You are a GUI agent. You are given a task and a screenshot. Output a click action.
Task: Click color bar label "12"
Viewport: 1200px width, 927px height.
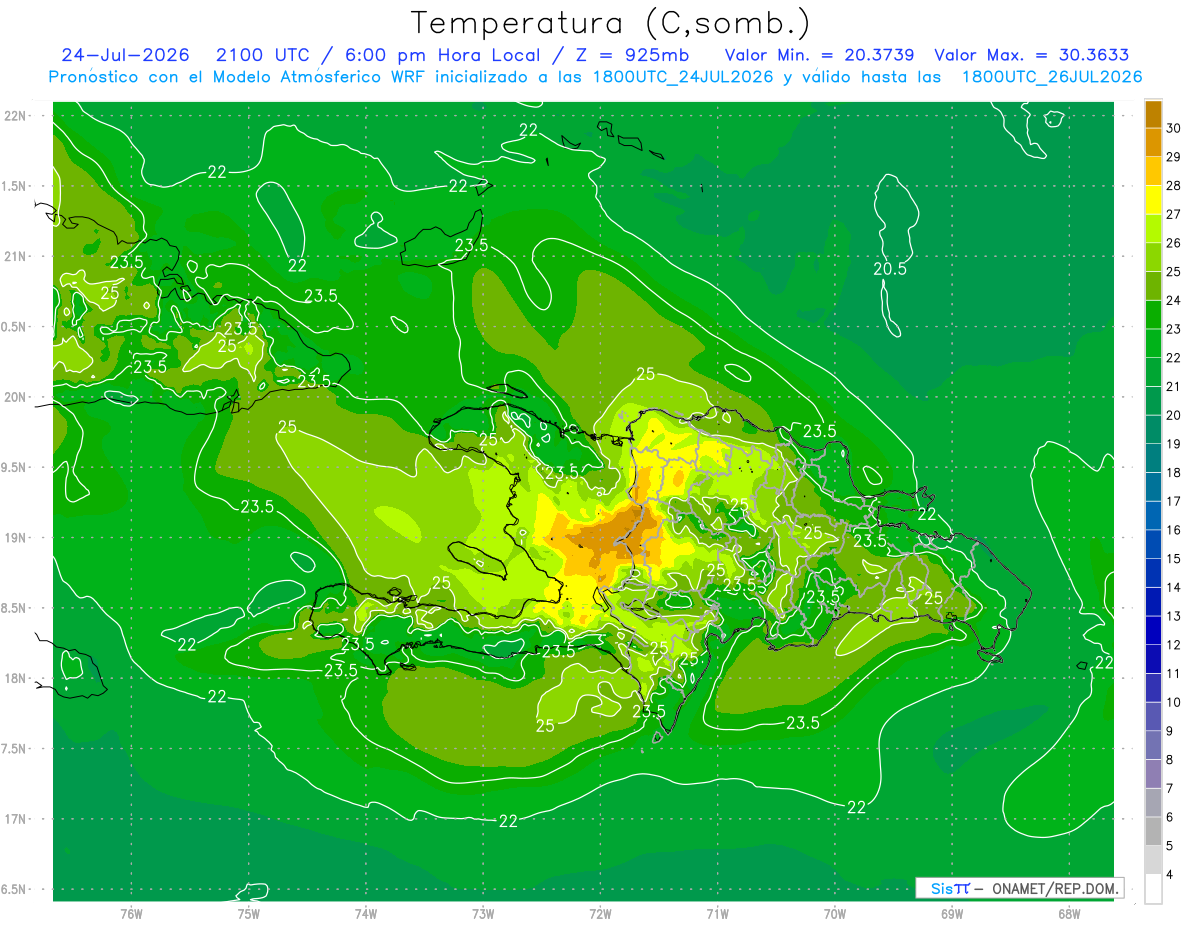tap(1174, 645)
